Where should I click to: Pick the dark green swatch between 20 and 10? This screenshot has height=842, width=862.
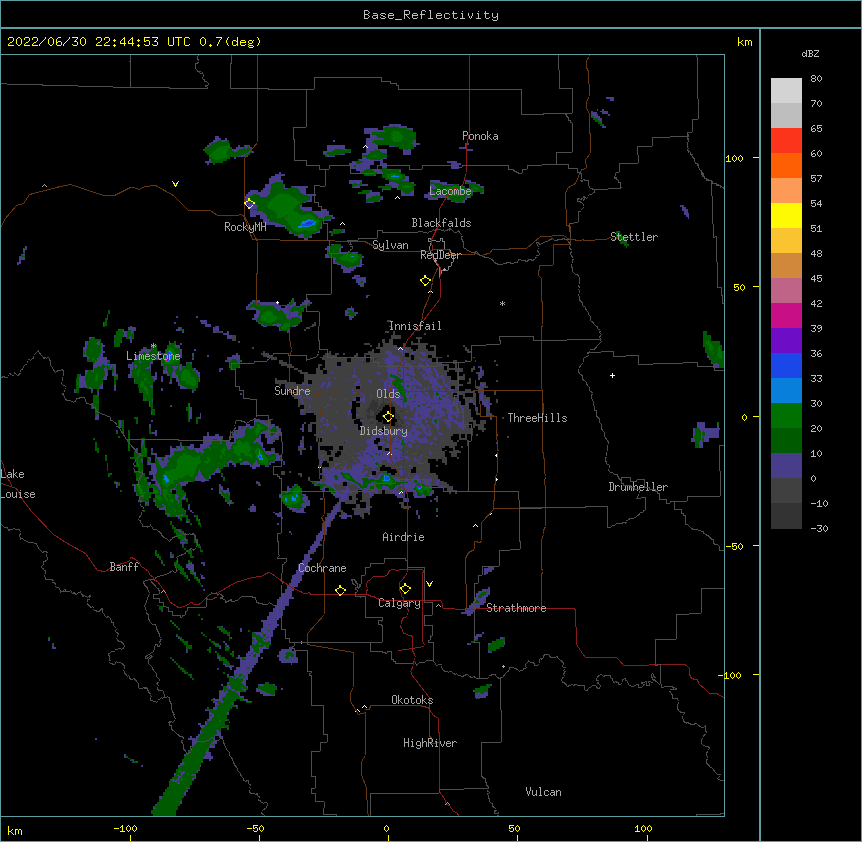pos(786,441)
